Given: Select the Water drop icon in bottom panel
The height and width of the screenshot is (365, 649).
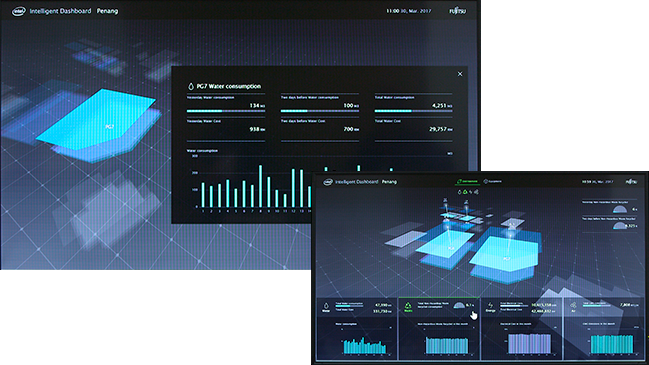Looking at the screenshot, I should [x=326, y=306].
